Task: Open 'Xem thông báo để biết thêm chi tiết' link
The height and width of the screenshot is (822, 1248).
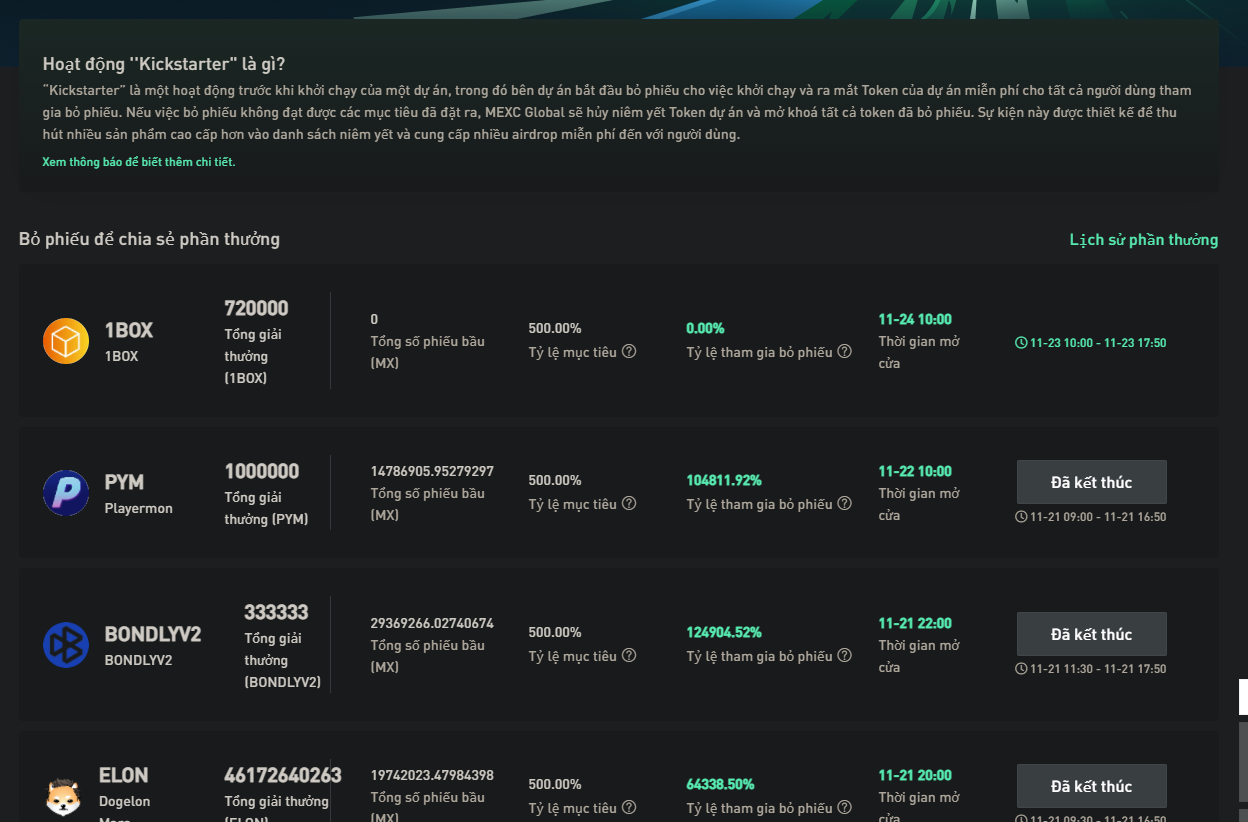Action: (139, 162)
